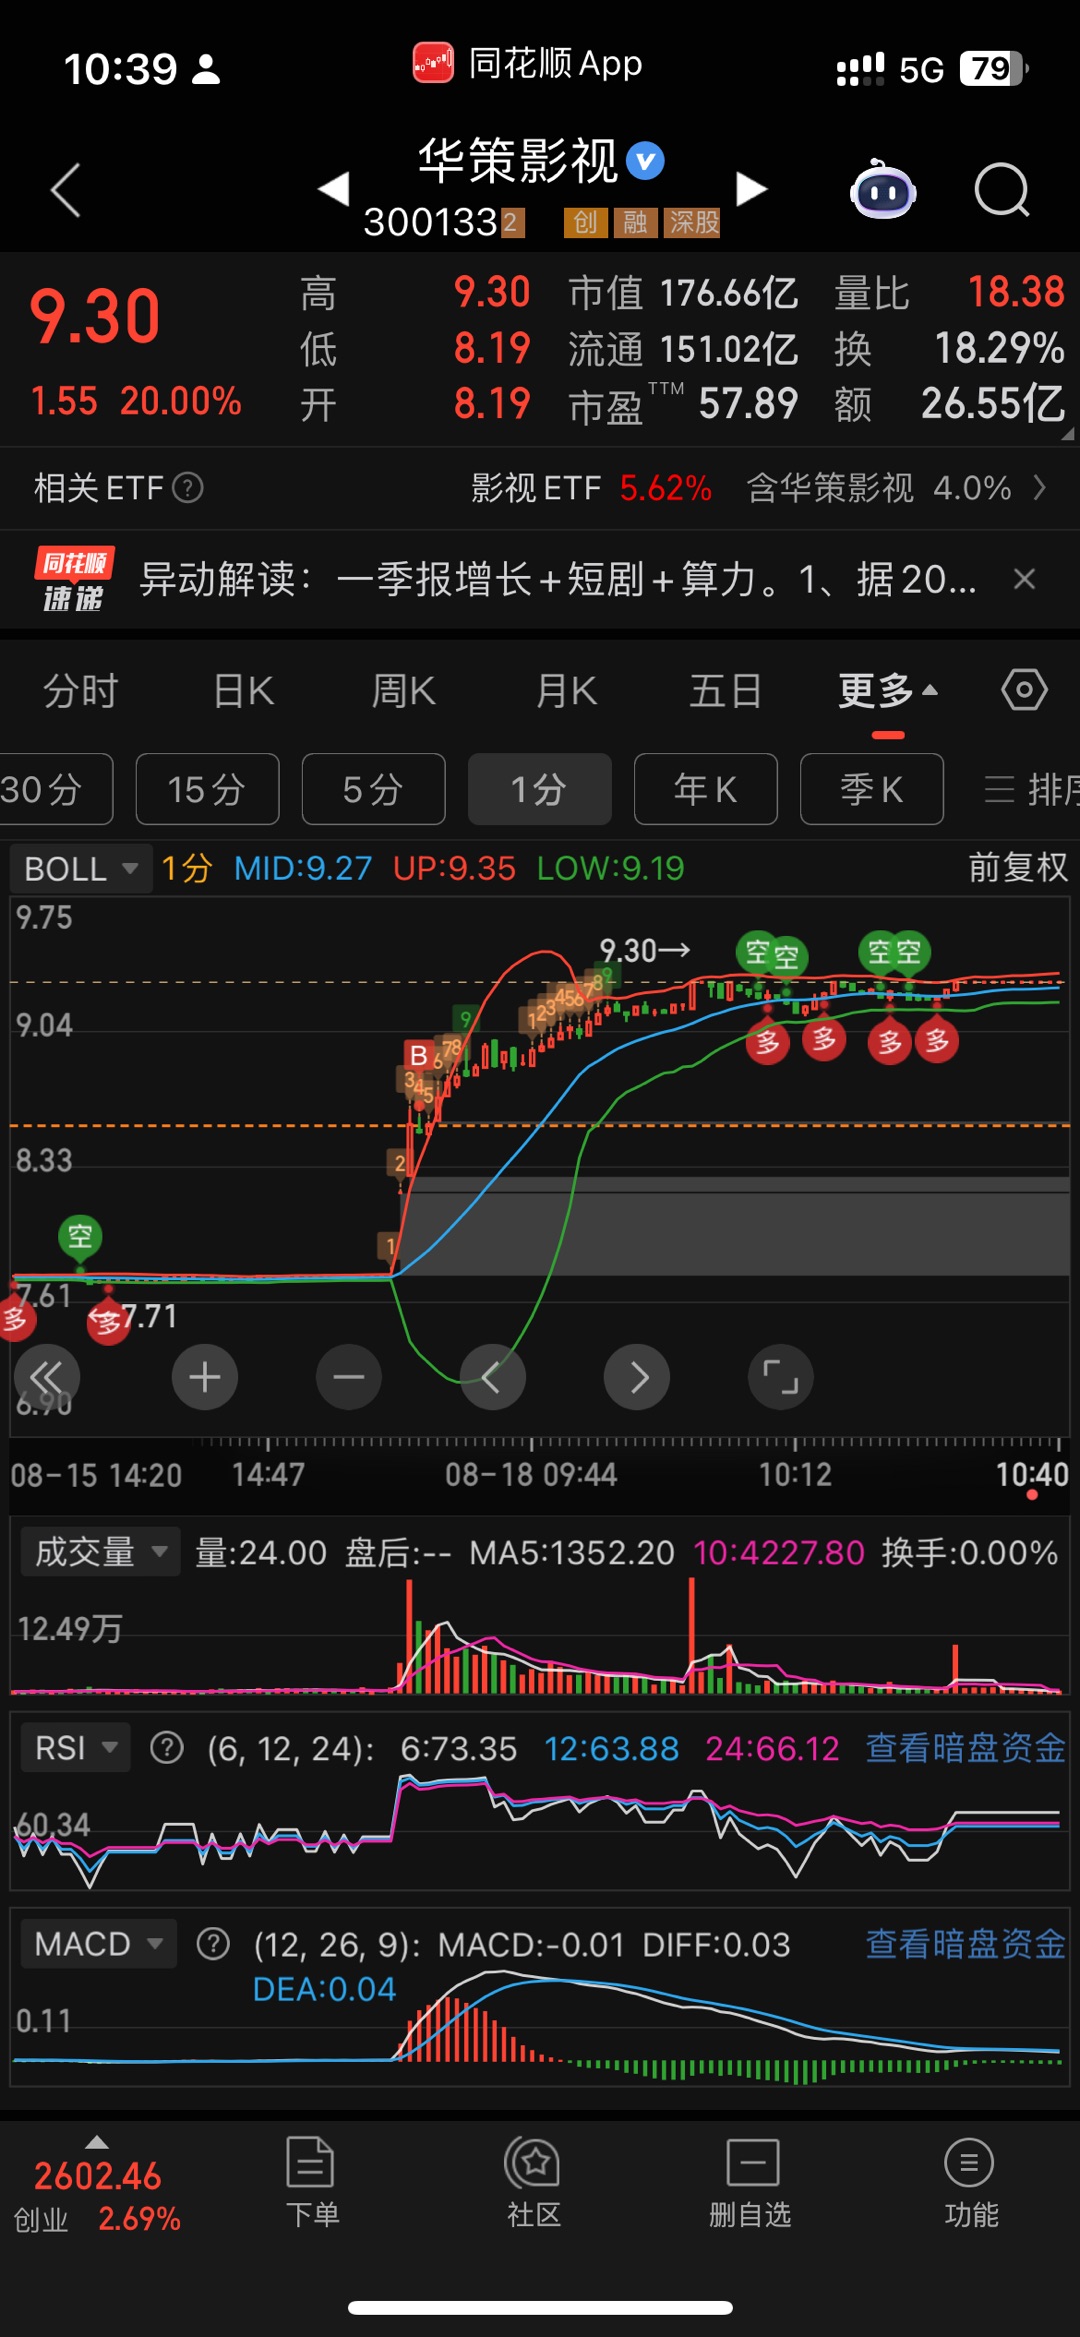The height and width of the screenshot is (2337, 1080).
Task: Open 下单 order placement
Action: click(311, 2182)
